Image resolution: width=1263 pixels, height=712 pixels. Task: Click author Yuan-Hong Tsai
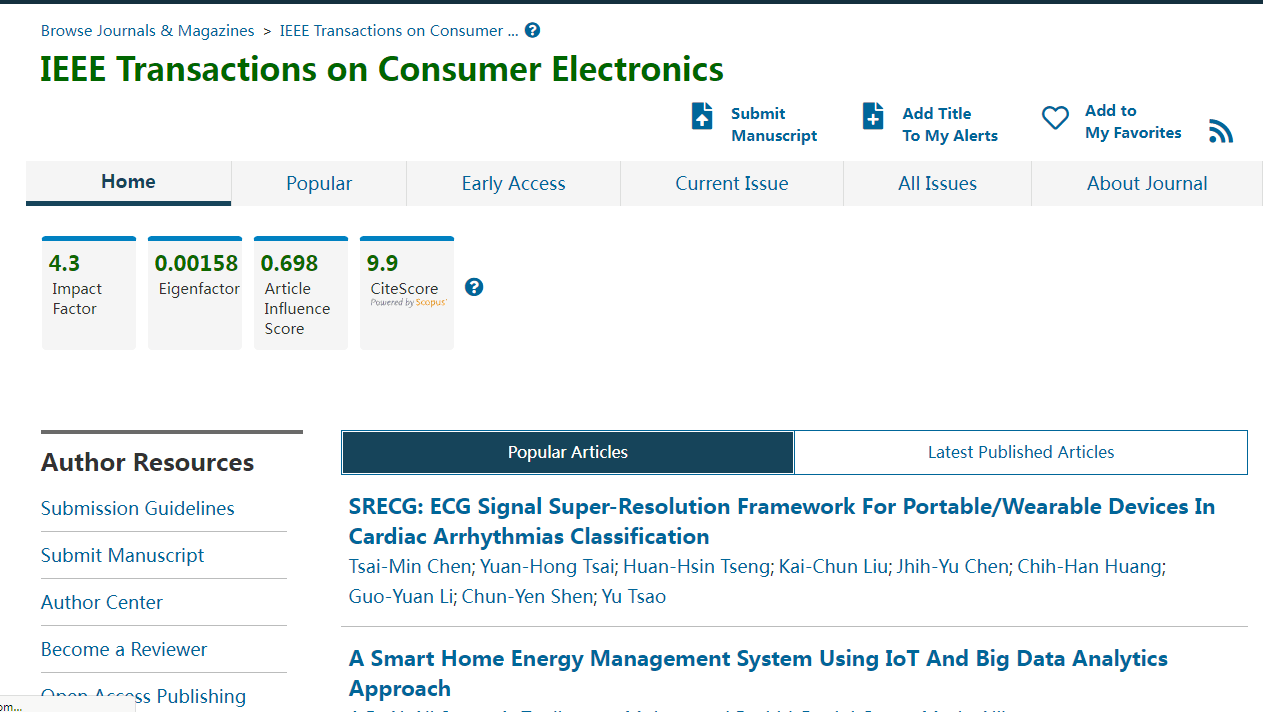pos(547,566)
